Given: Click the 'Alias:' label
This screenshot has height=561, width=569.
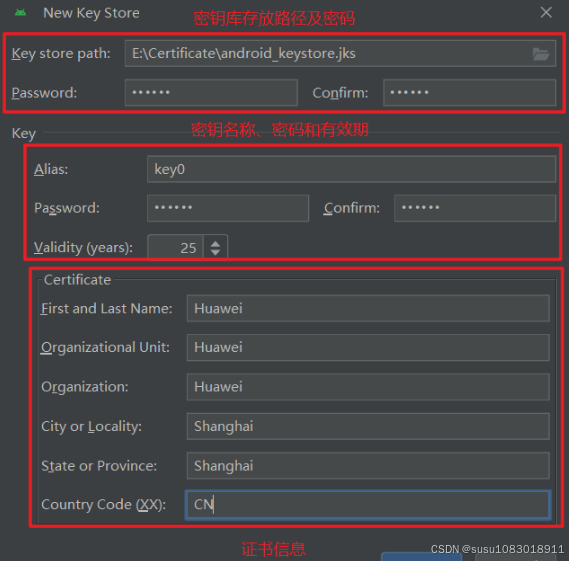Looking at the screenshot, I should (x=51, y=169).
